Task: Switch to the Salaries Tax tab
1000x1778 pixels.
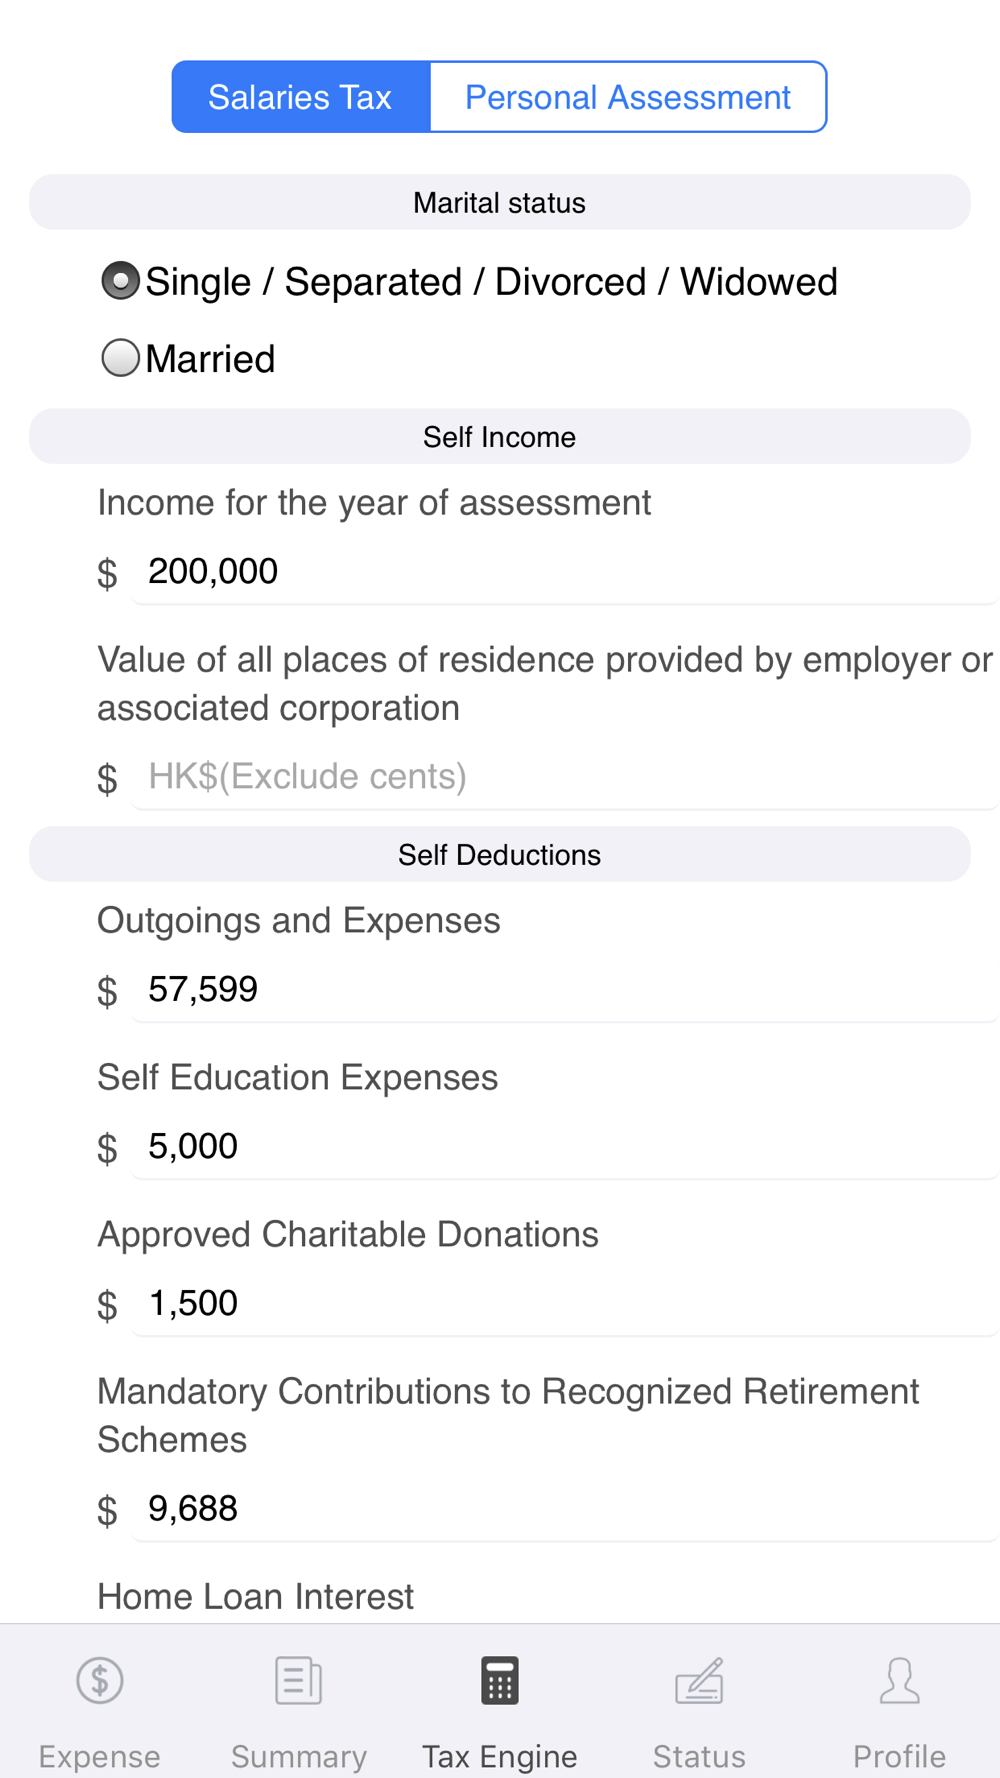Action: pos(300,97)
